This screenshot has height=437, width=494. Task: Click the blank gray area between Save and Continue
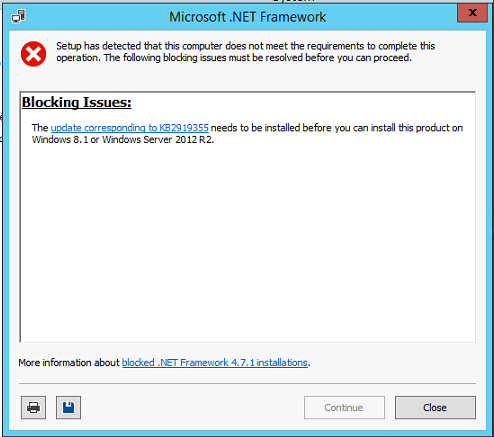pos(192,407)
